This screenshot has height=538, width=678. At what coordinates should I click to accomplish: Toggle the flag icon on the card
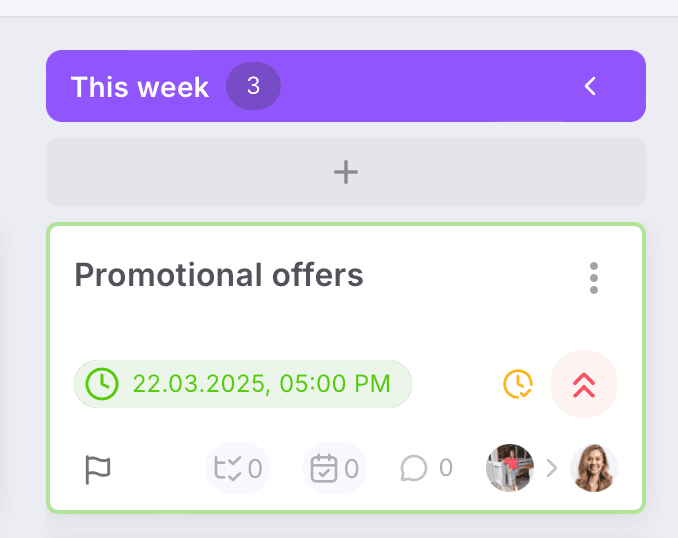pyautogui.click(x=98, y=468)
